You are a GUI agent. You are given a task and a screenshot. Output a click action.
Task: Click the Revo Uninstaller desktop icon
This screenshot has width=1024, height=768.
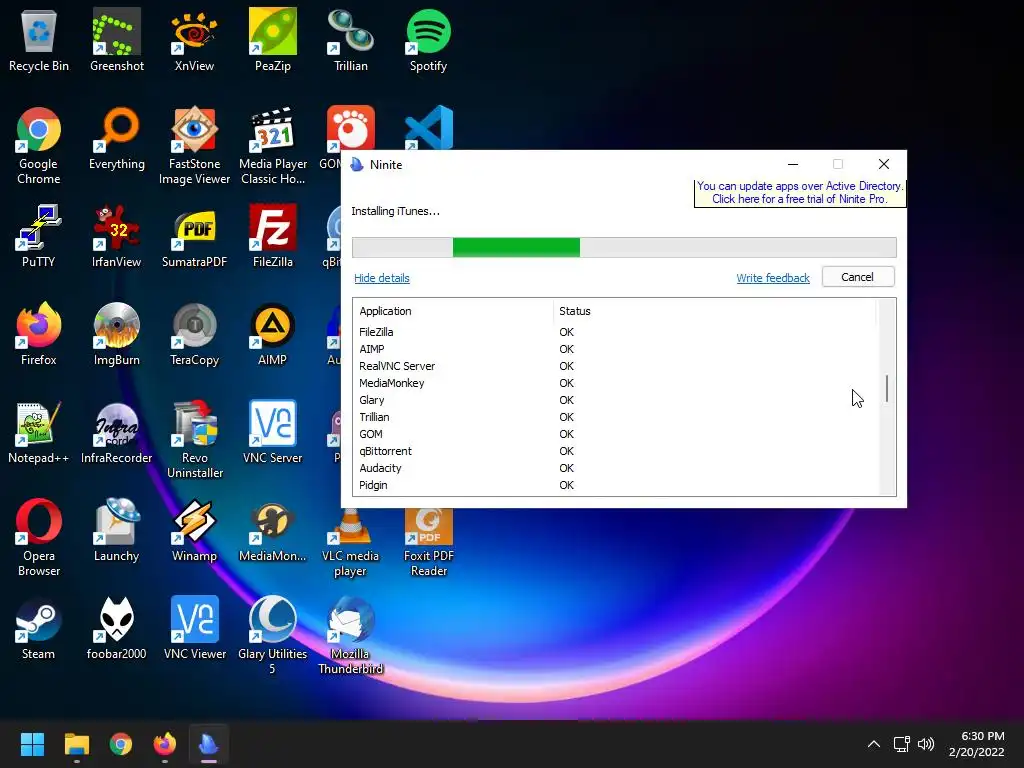[194, 440]
